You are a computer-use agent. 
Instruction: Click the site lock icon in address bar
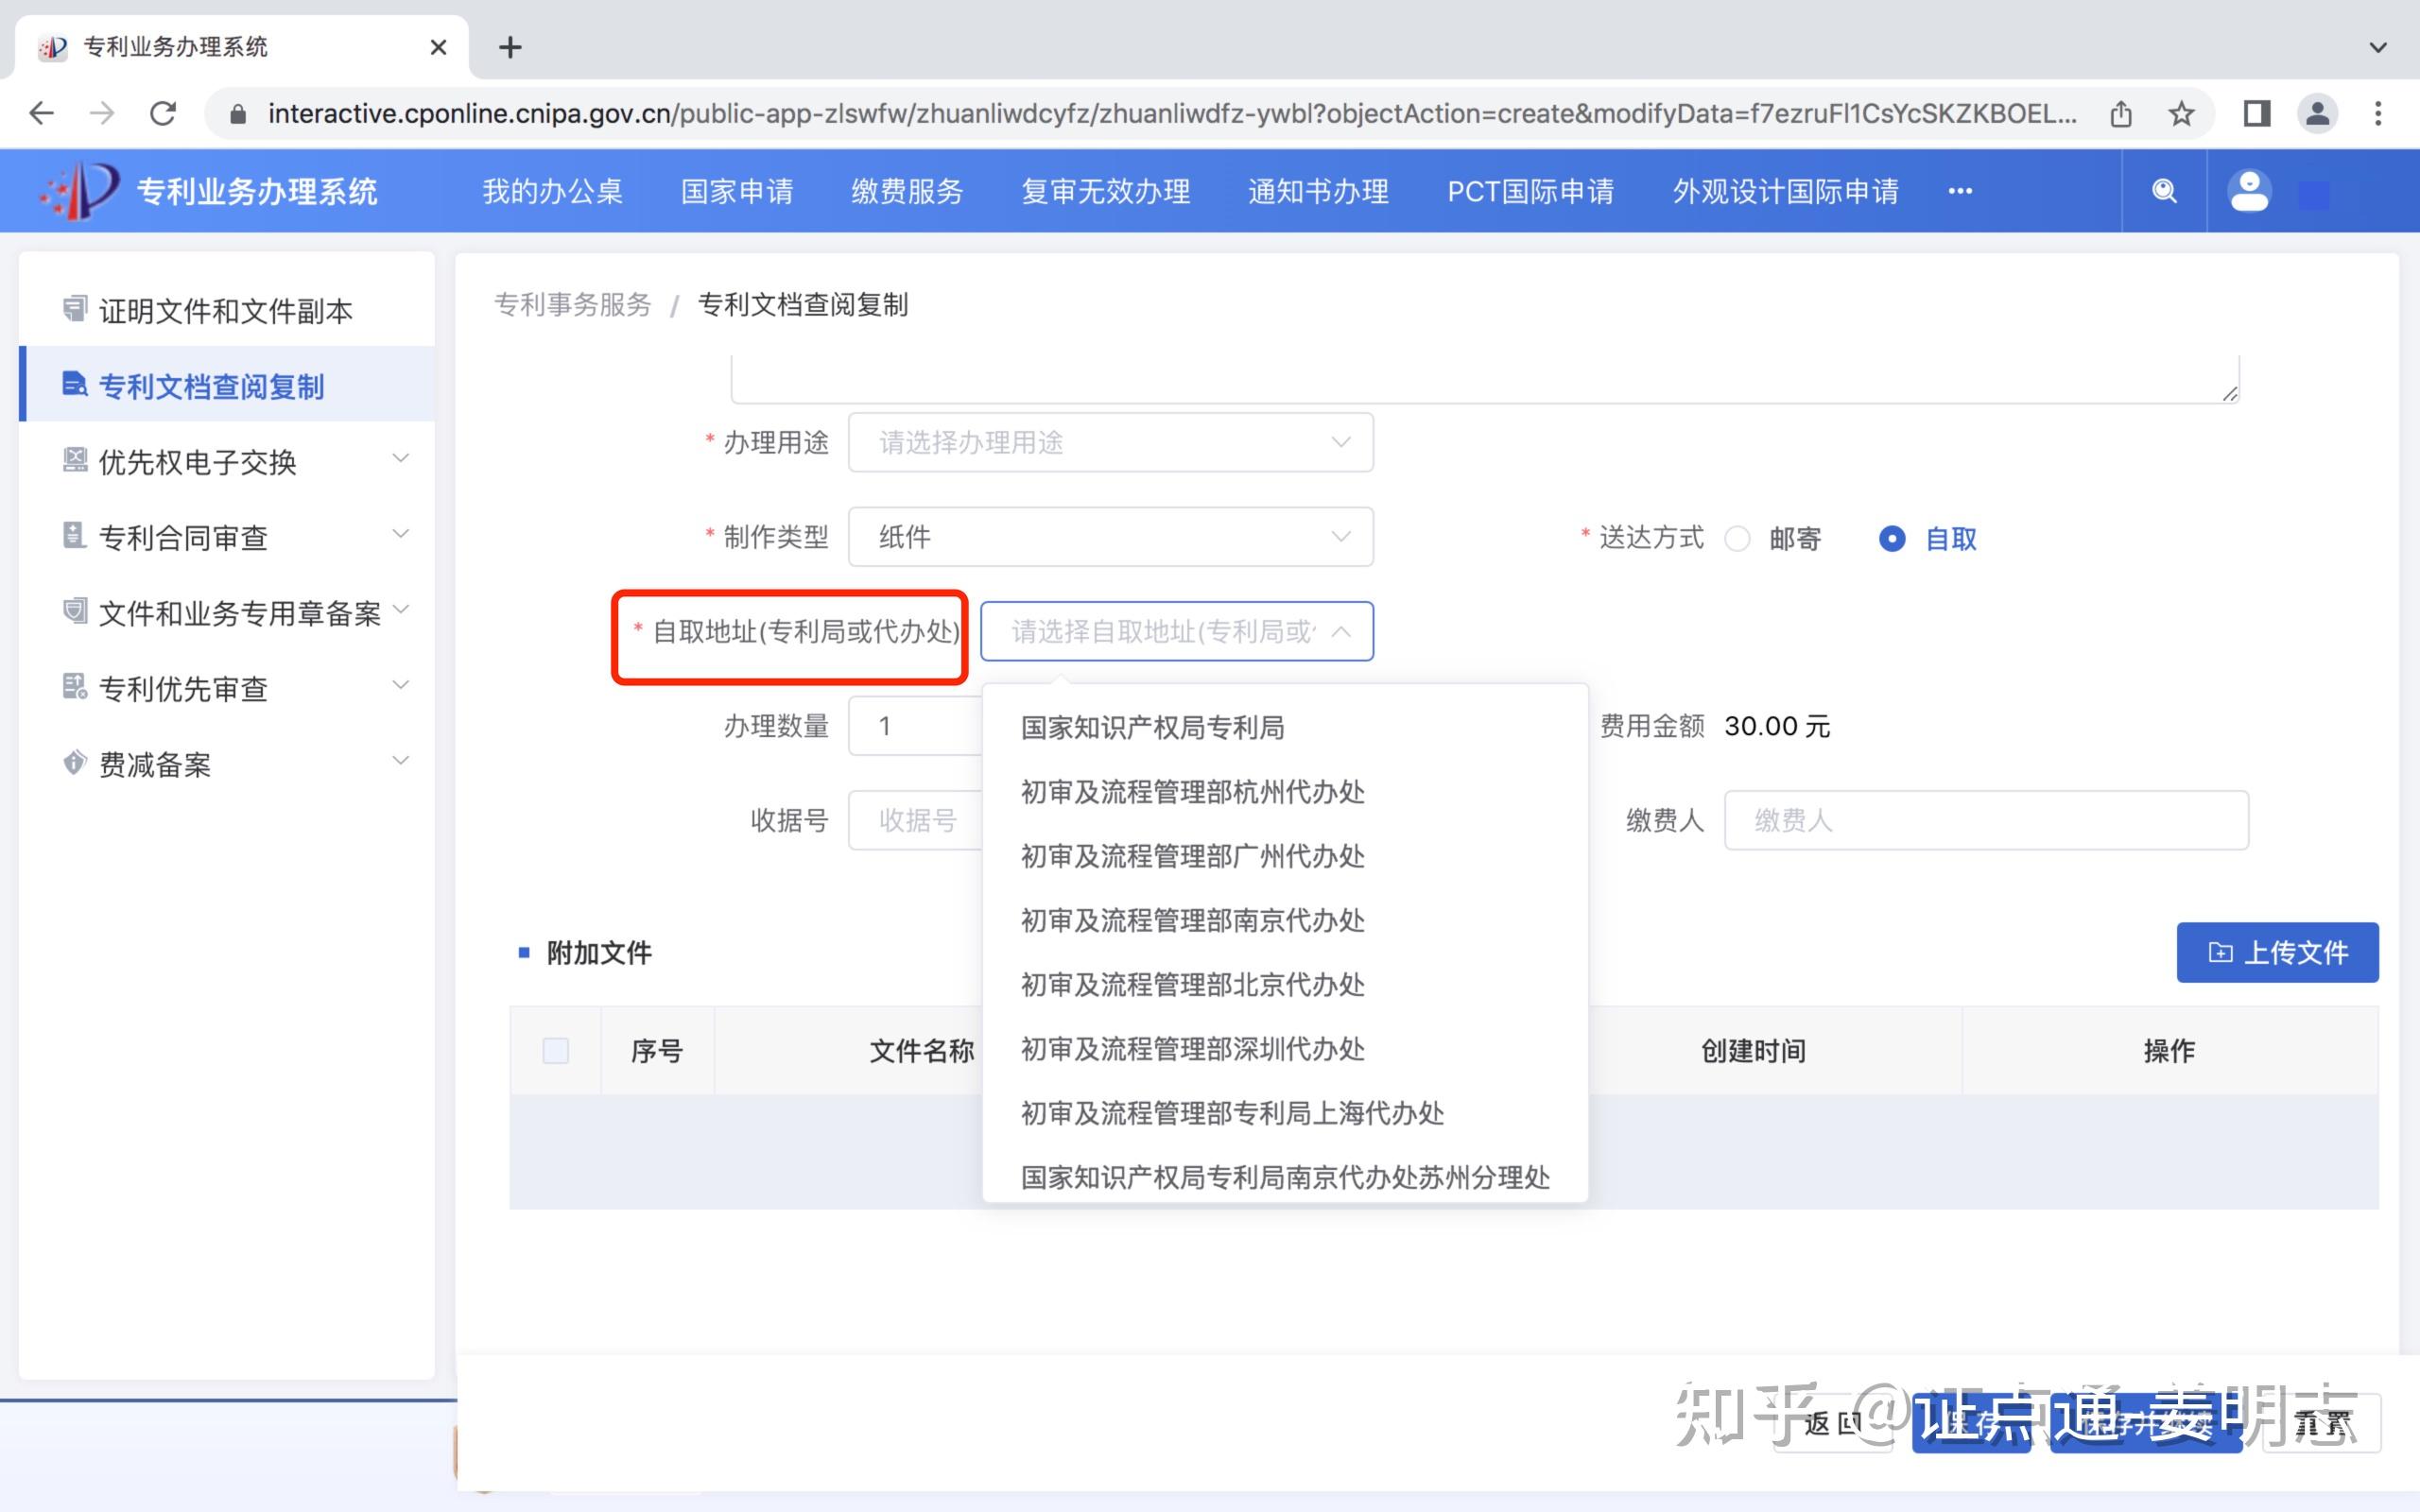[238, 114]
